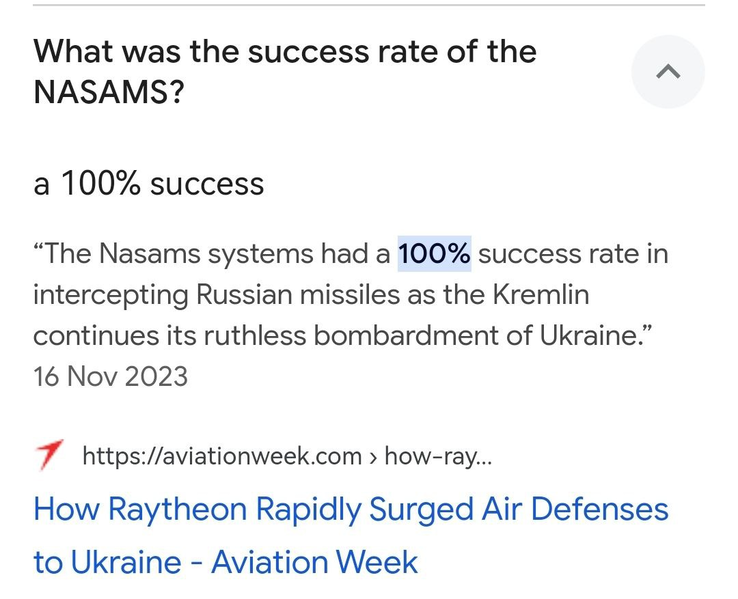Click the word 'Kremlin' in the quote
738x599 pixels.
pyautogui.click(x=541, y=295)
